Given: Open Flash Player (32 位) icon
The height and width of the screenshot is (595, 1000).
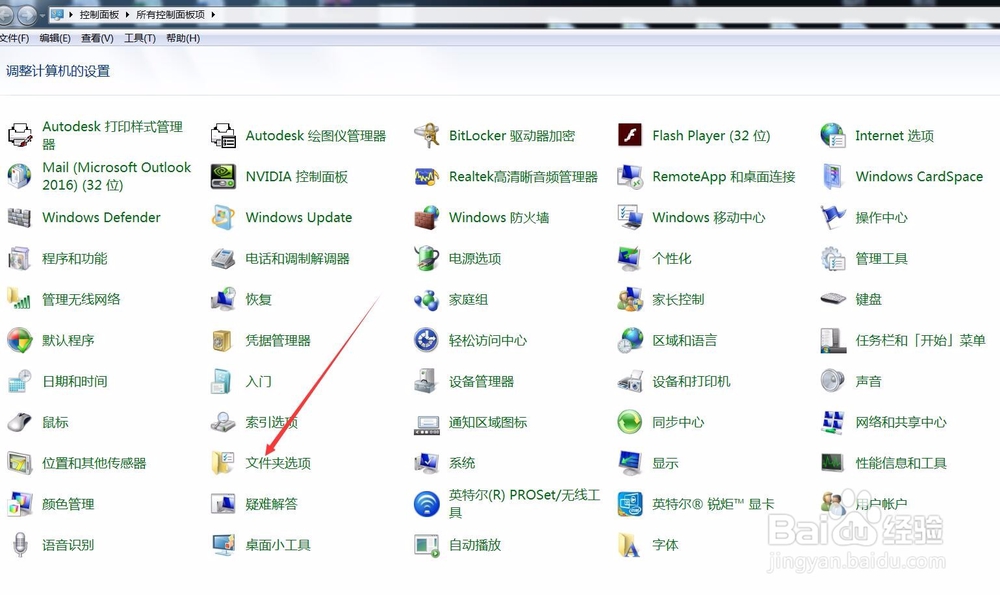Looking at the screenshot, I should point(629,135).
